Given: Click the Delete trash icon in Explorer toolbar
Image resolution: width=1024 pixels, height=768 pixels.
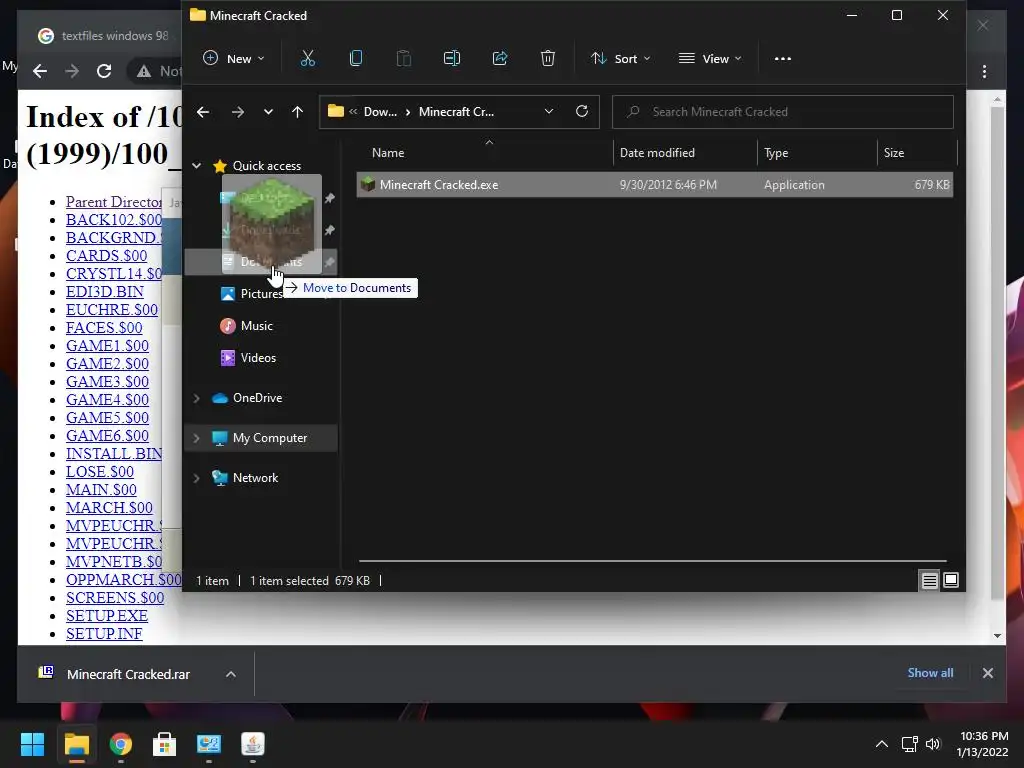Looking at the screenshot, I should click(x=548, y=59).
